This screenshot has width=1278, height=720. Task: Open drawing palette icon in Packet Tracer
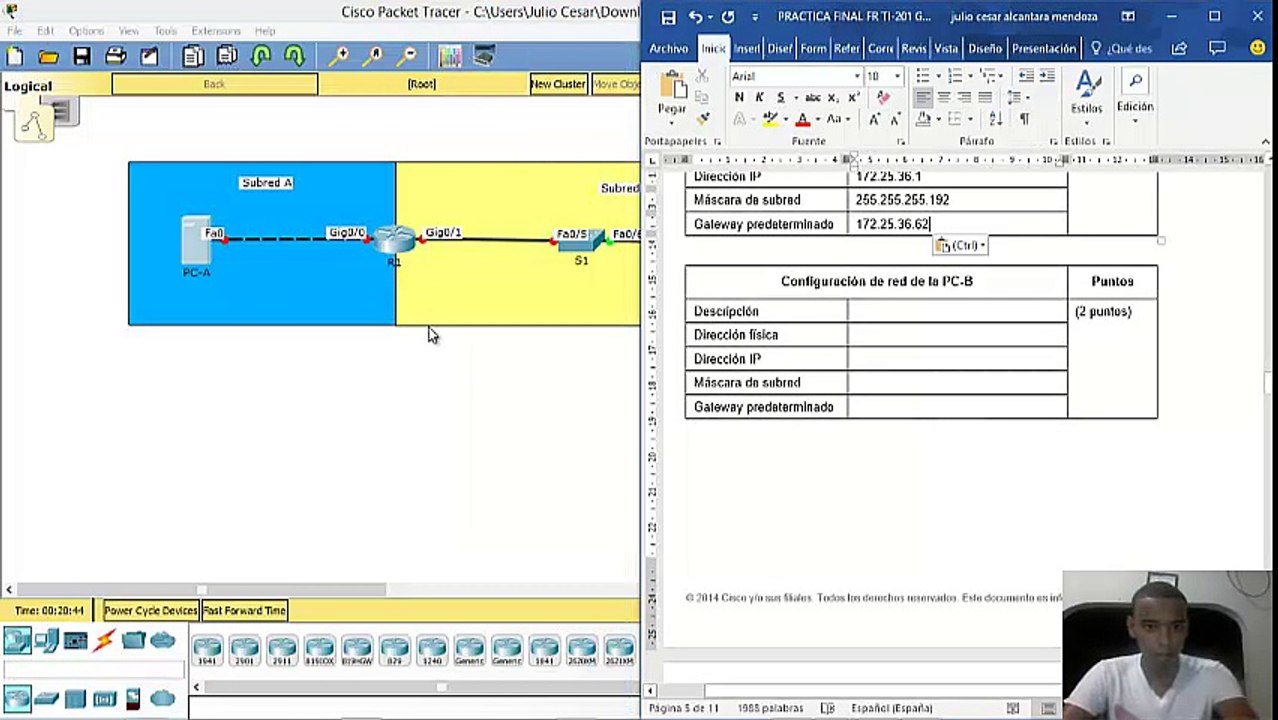pyautogui.click(x=450, y=57)
